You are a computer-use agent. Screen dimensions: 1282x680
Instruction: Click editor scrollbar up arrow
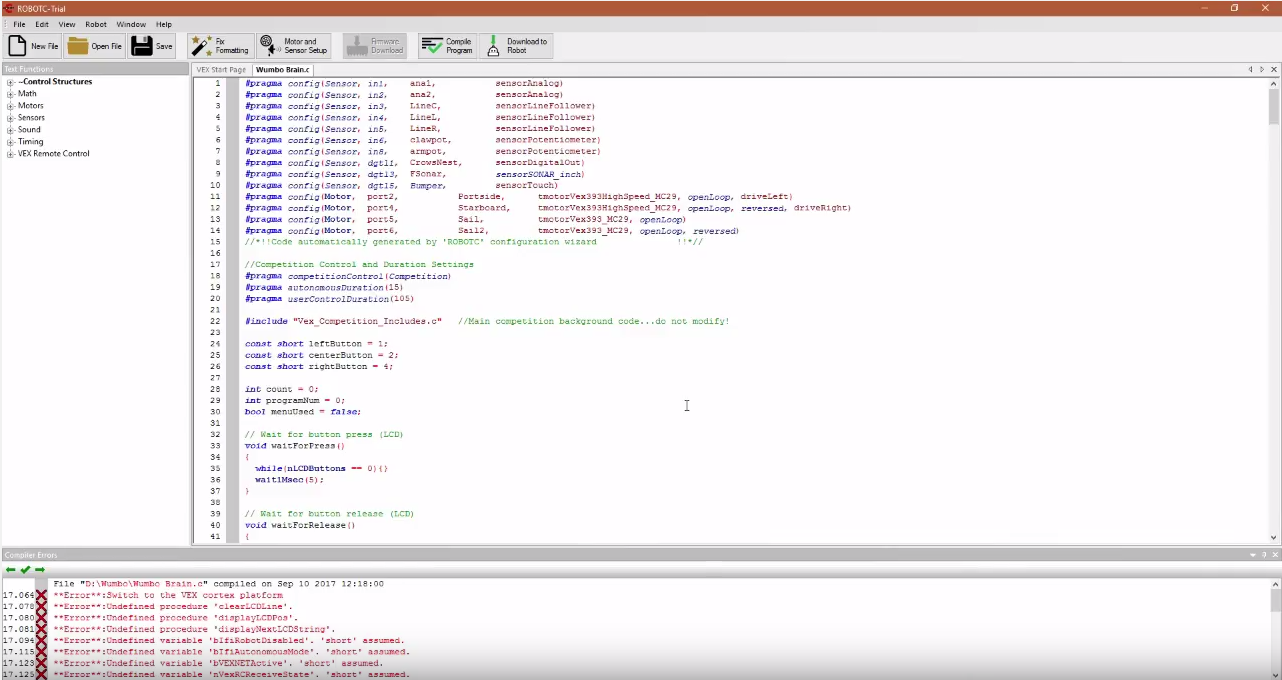(x=1274, y=83)
